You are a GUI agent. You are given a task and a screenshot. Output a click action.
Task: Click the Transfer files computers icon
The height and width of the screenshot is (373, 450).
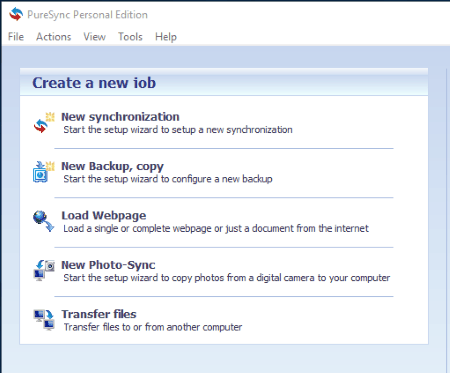click(44, 320)
